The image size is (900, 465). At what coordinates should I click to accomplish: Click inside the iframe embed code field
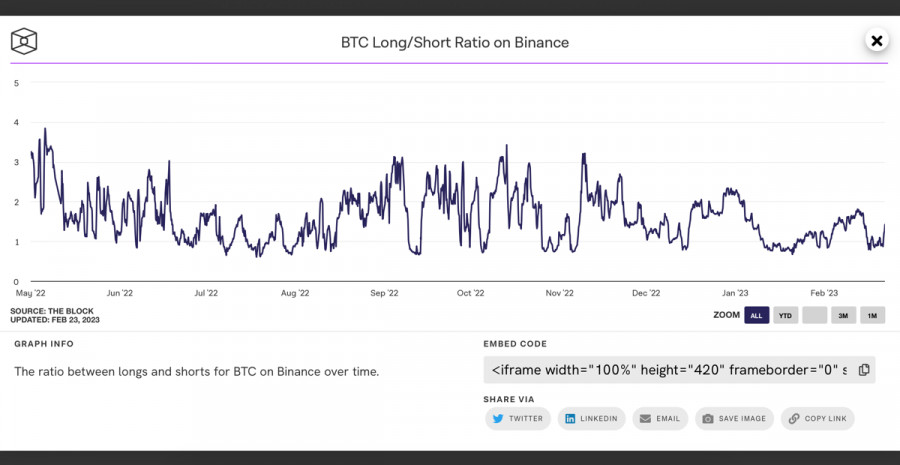668,369
